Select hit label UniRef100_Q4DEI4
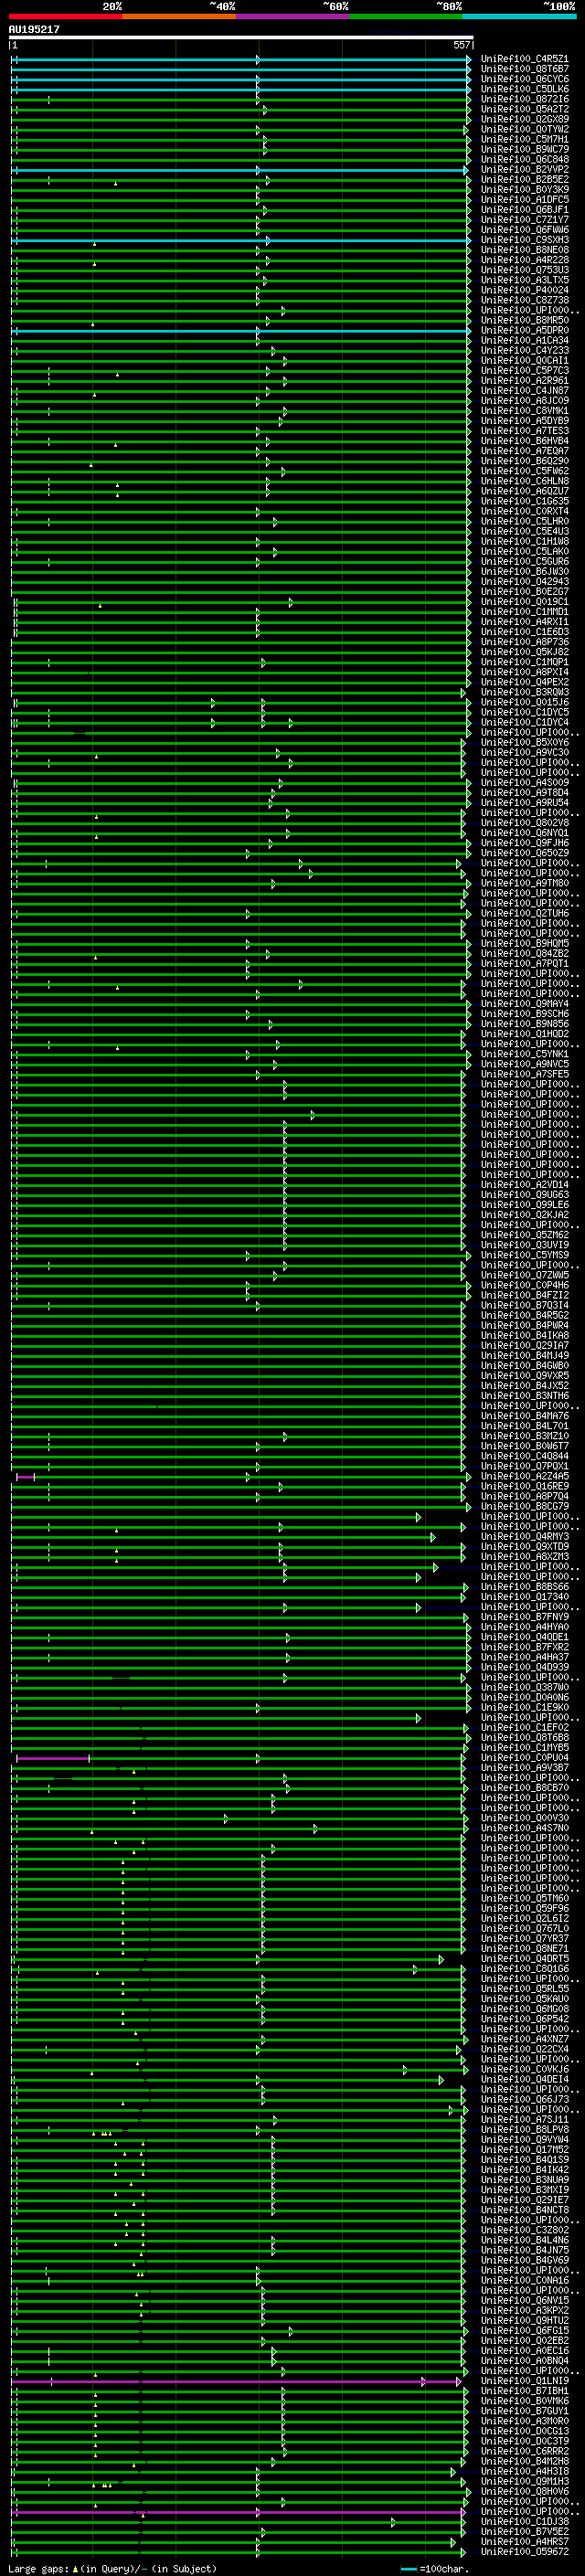Viewport: 585px width, 2576px height. coord(524,2080)
